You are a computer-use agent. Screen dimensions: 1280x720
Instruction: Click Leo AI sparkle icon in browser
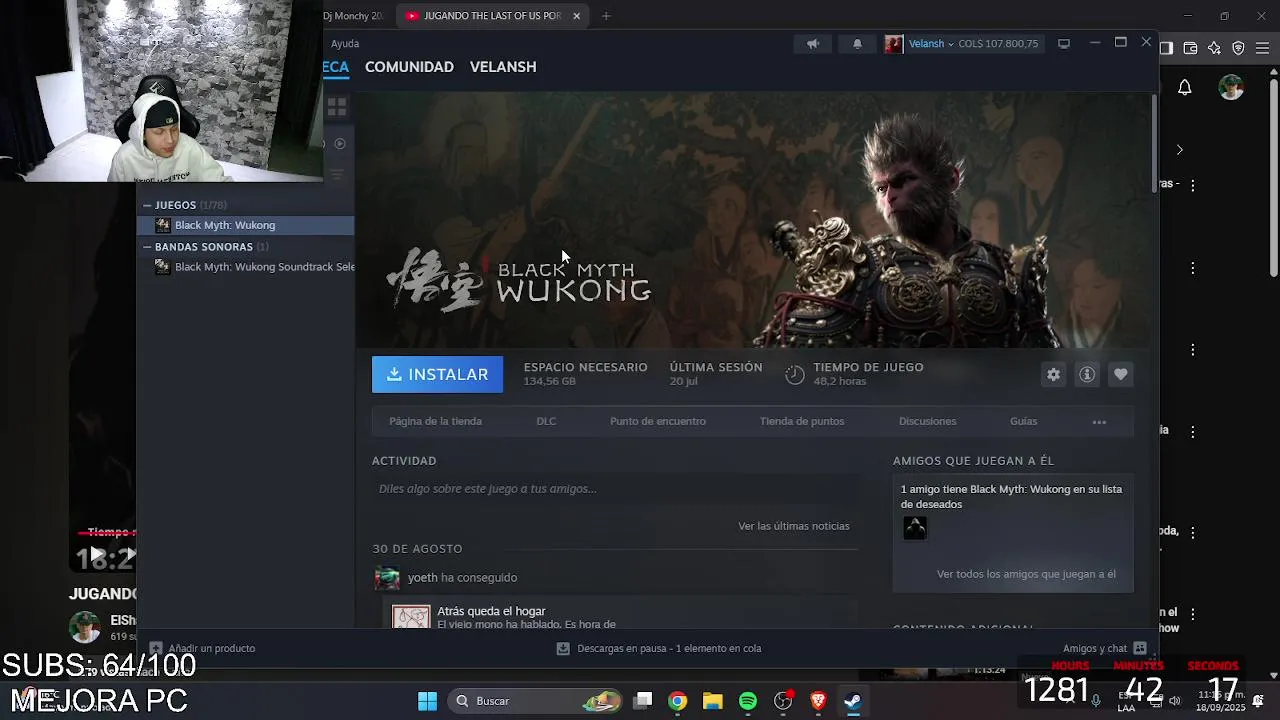pos(1214,48)
